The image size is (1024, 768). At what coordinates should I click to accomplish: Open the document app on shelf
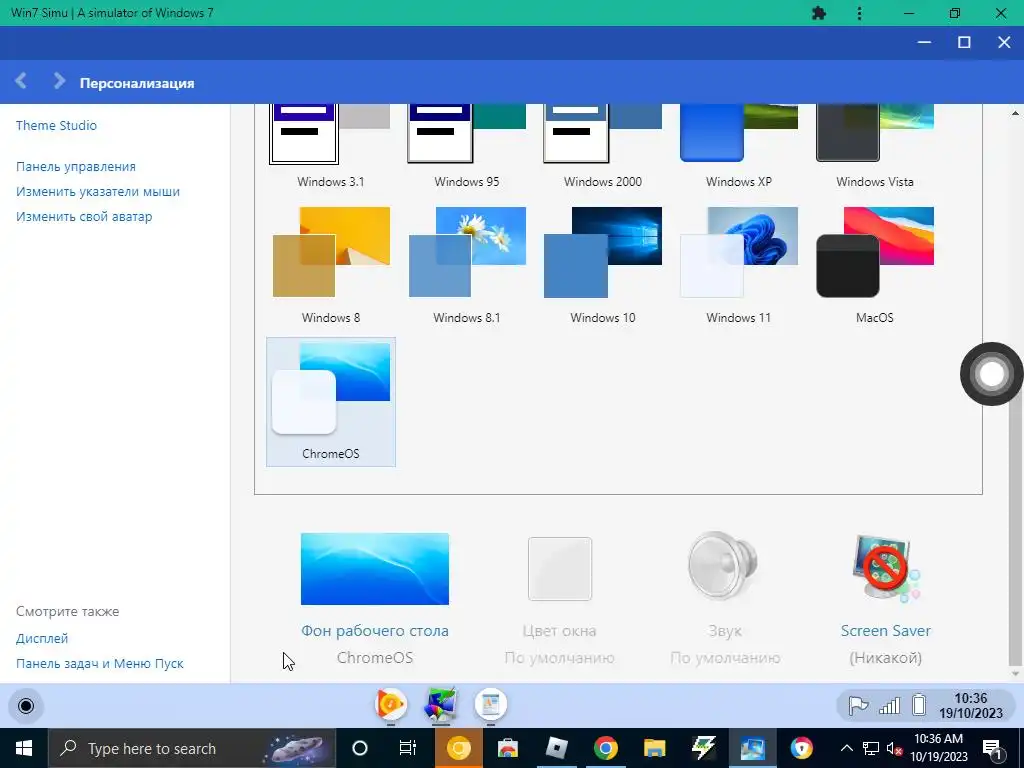(x=490, y=705)
